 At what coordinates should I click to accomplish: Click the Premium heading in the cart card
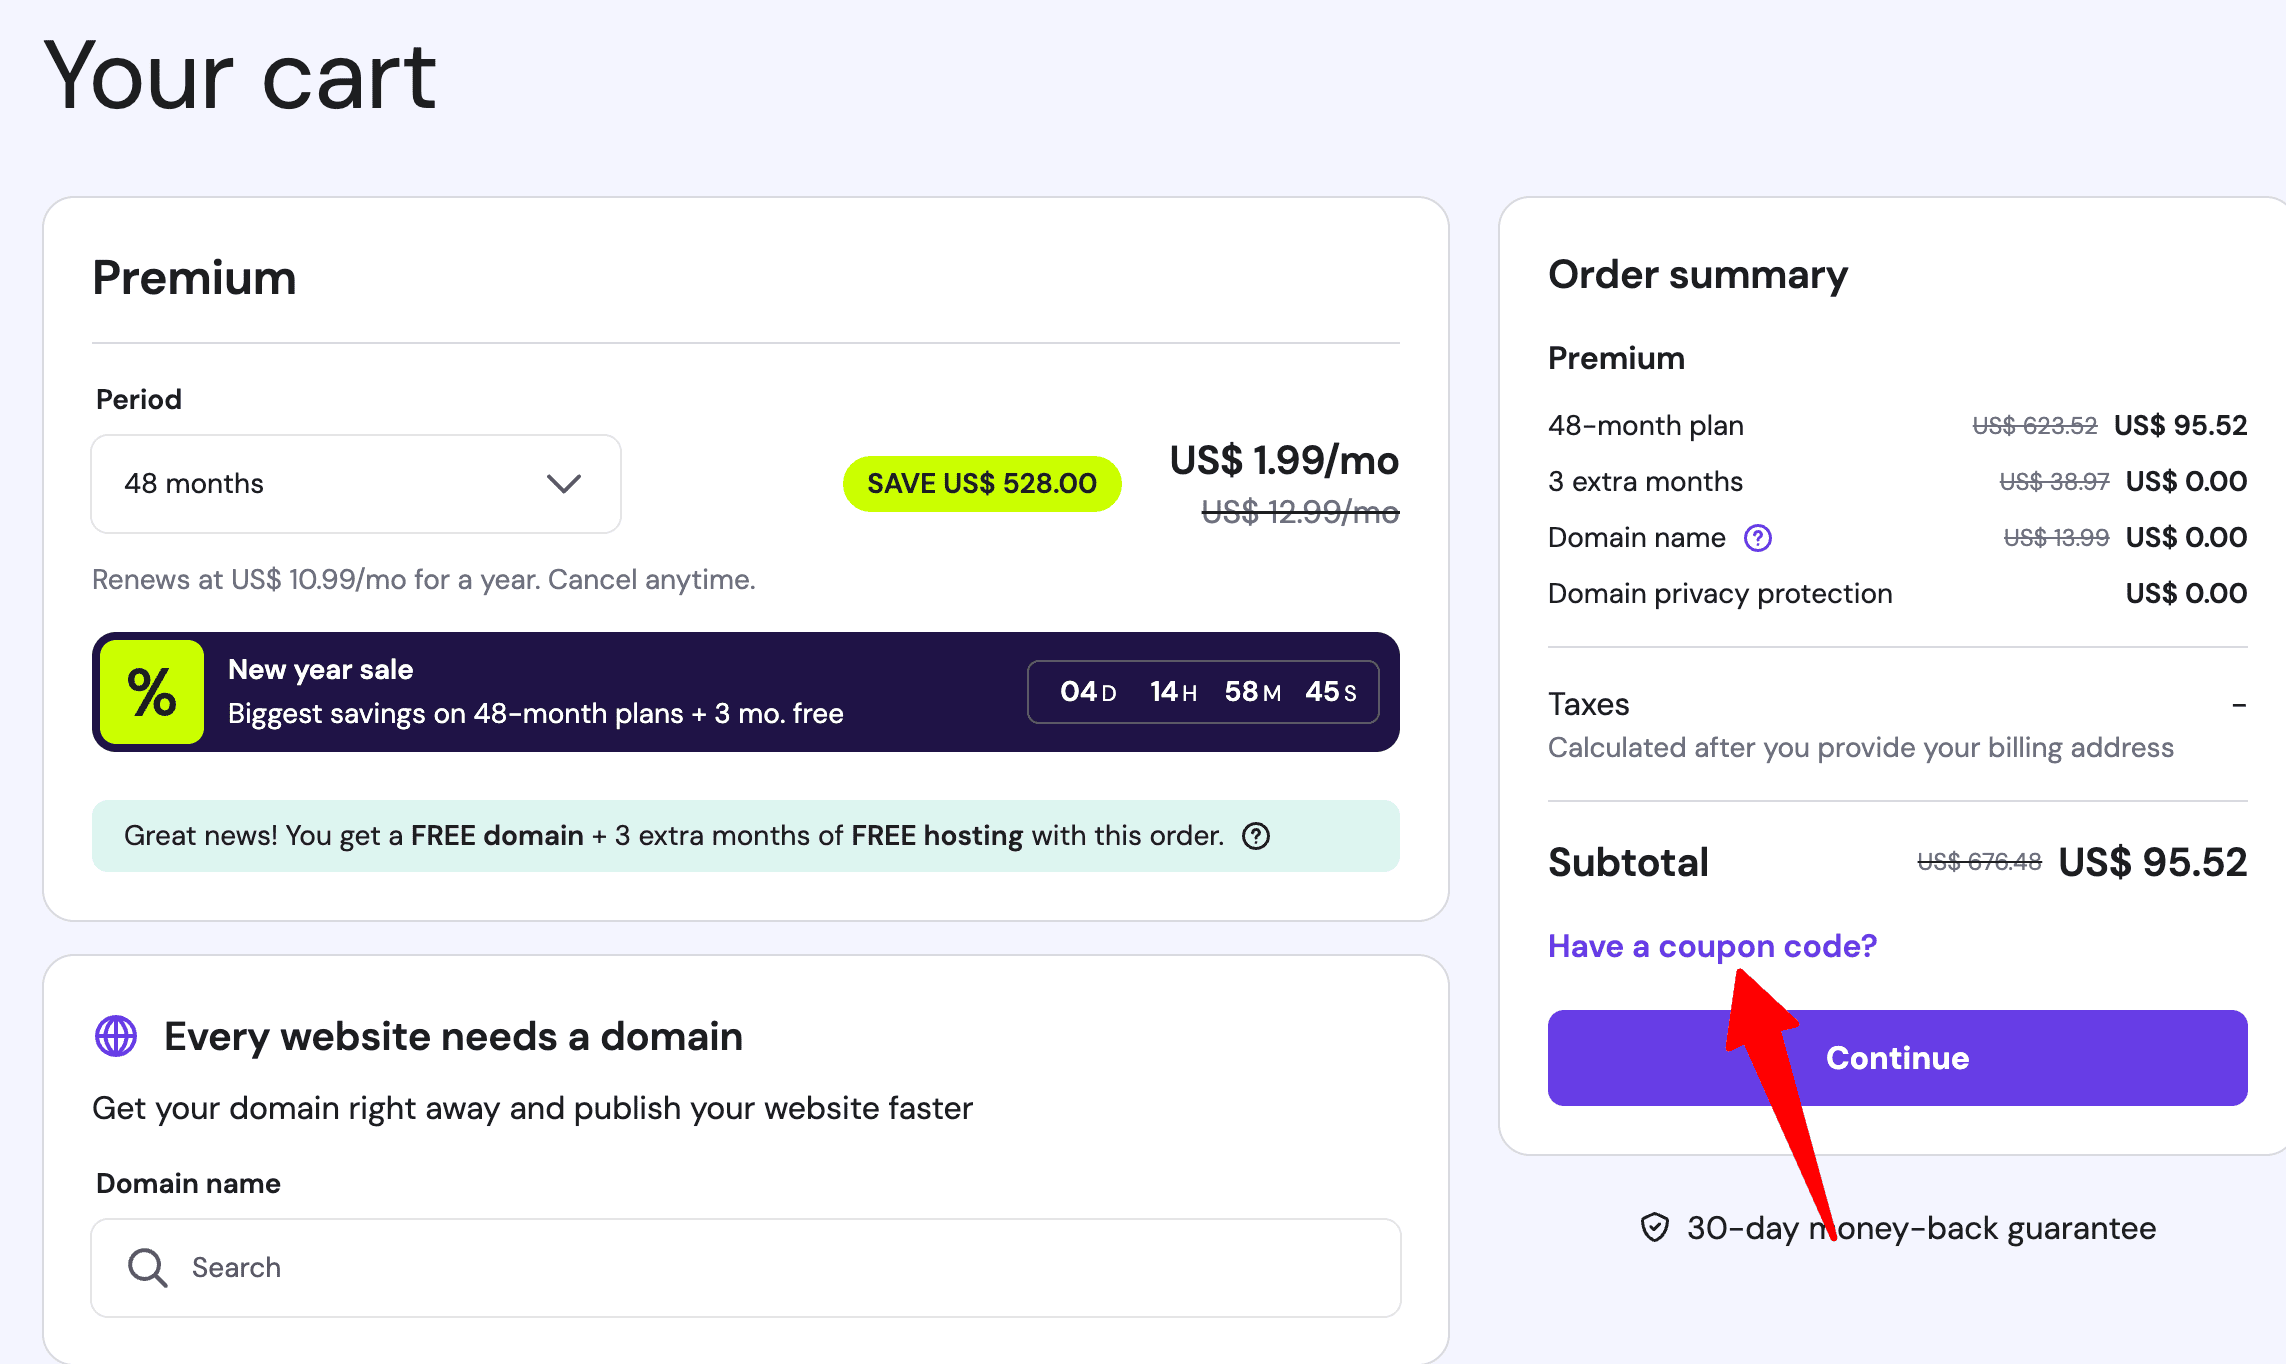pyautogui.click(x=193, y=279)
